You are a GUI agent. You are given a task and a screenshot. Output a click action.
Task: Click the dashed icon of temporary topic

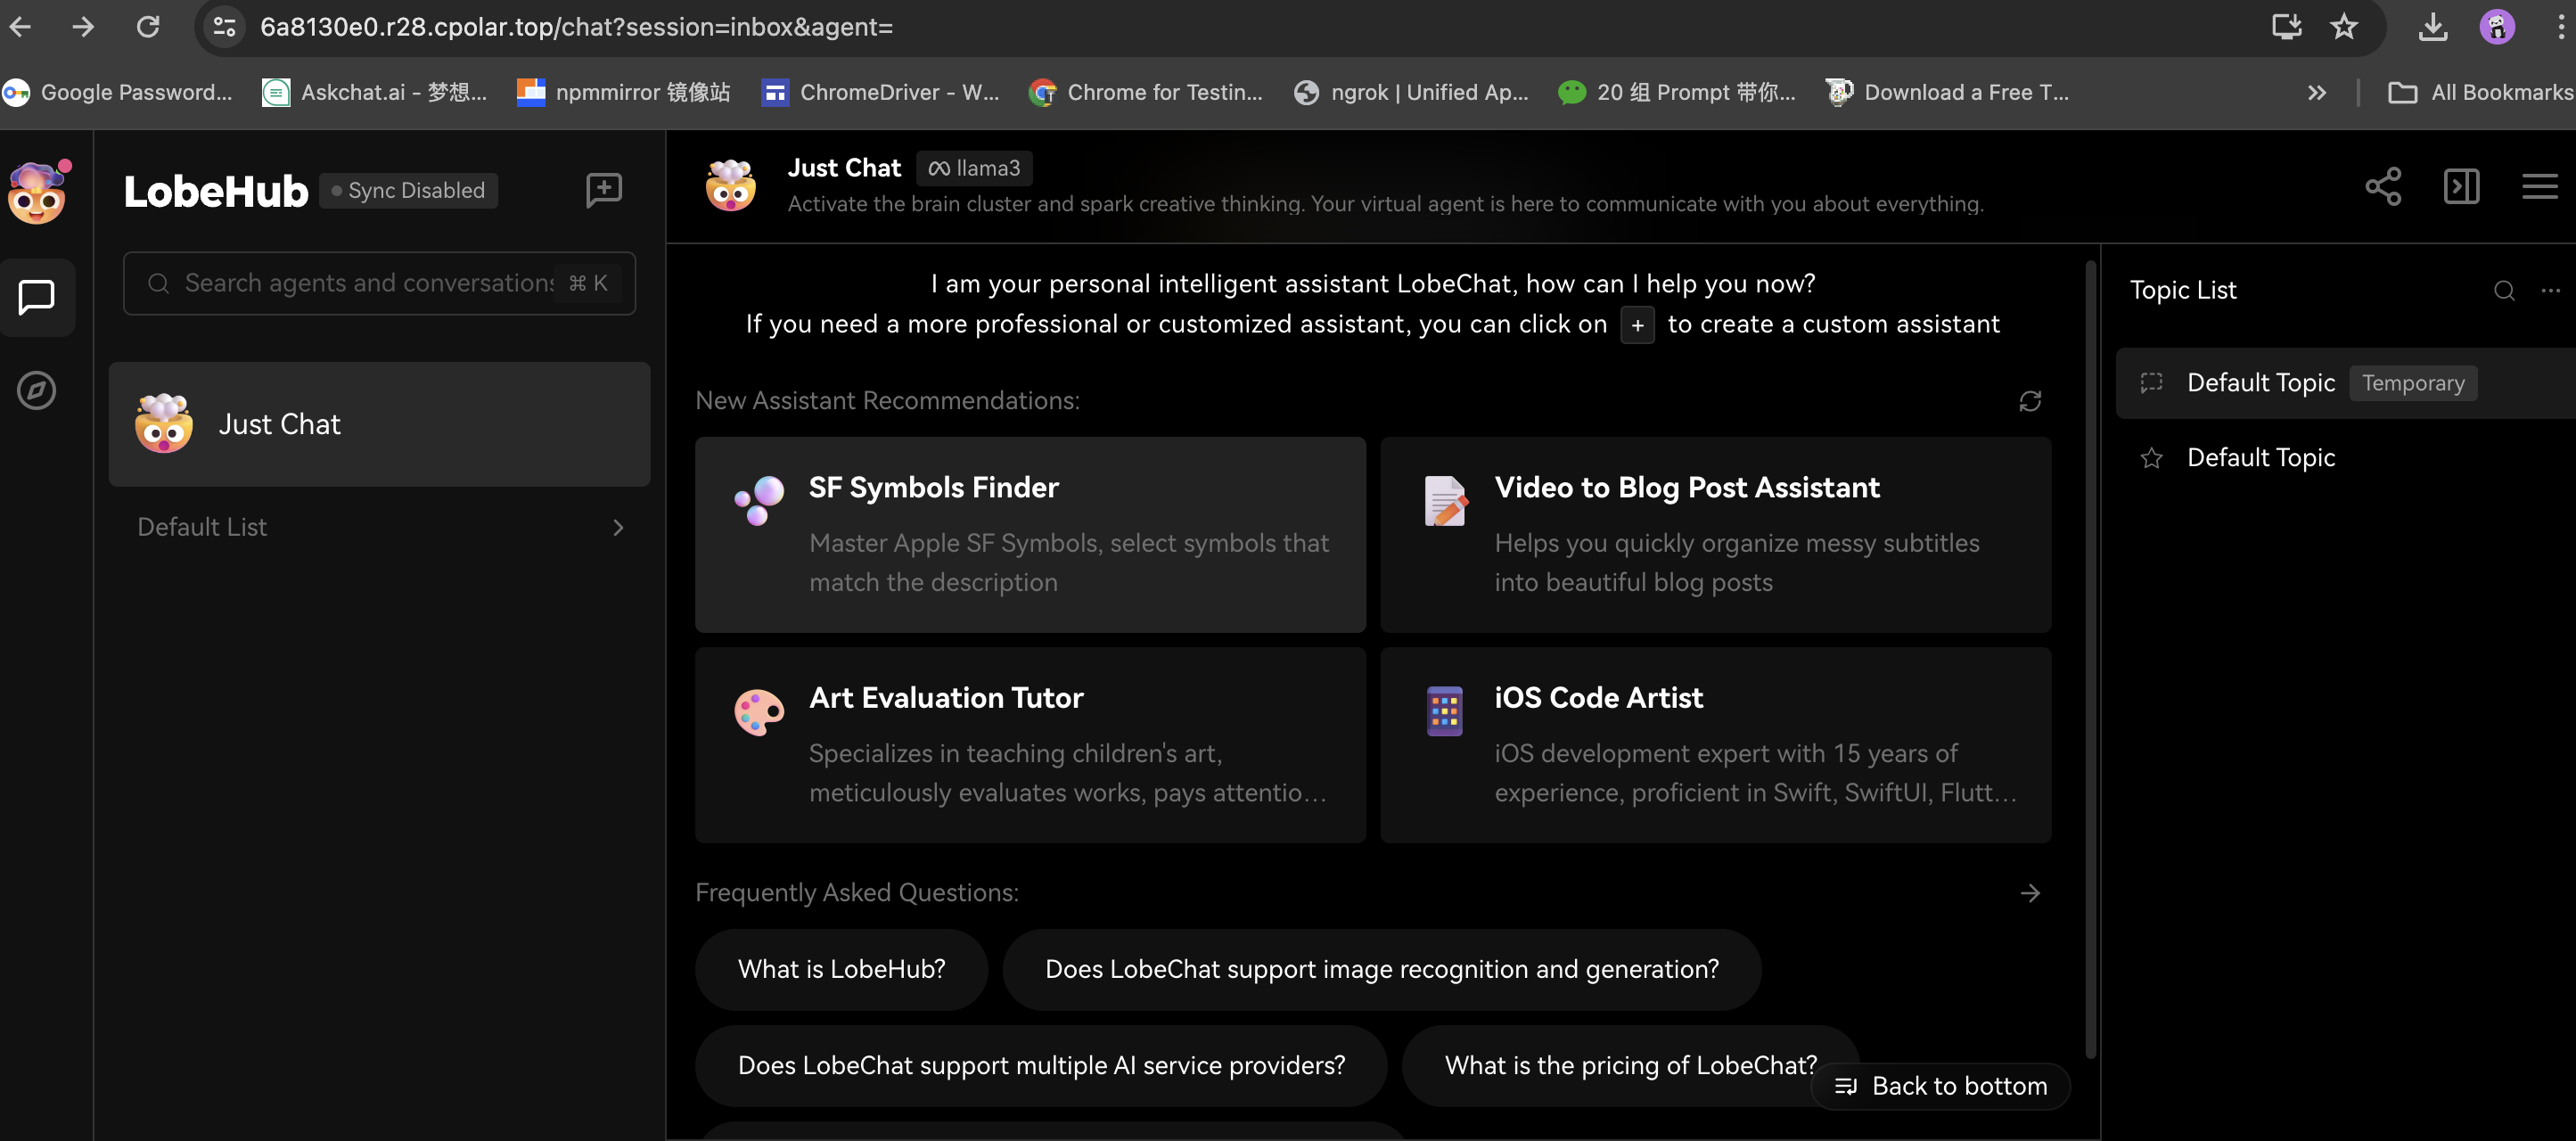coord(2150,383)
